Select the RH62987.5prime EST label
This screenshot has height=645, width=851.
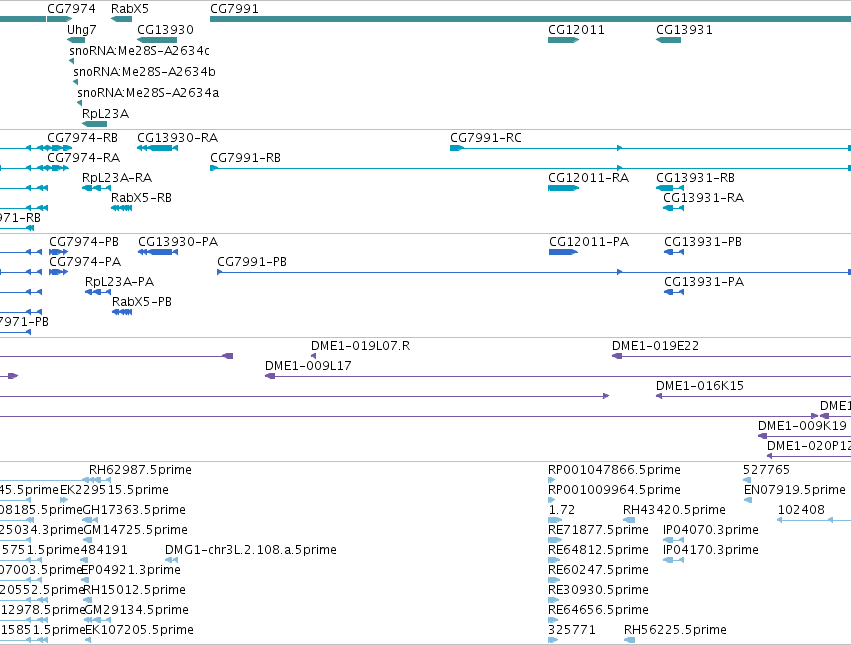(x=140, y=470)
